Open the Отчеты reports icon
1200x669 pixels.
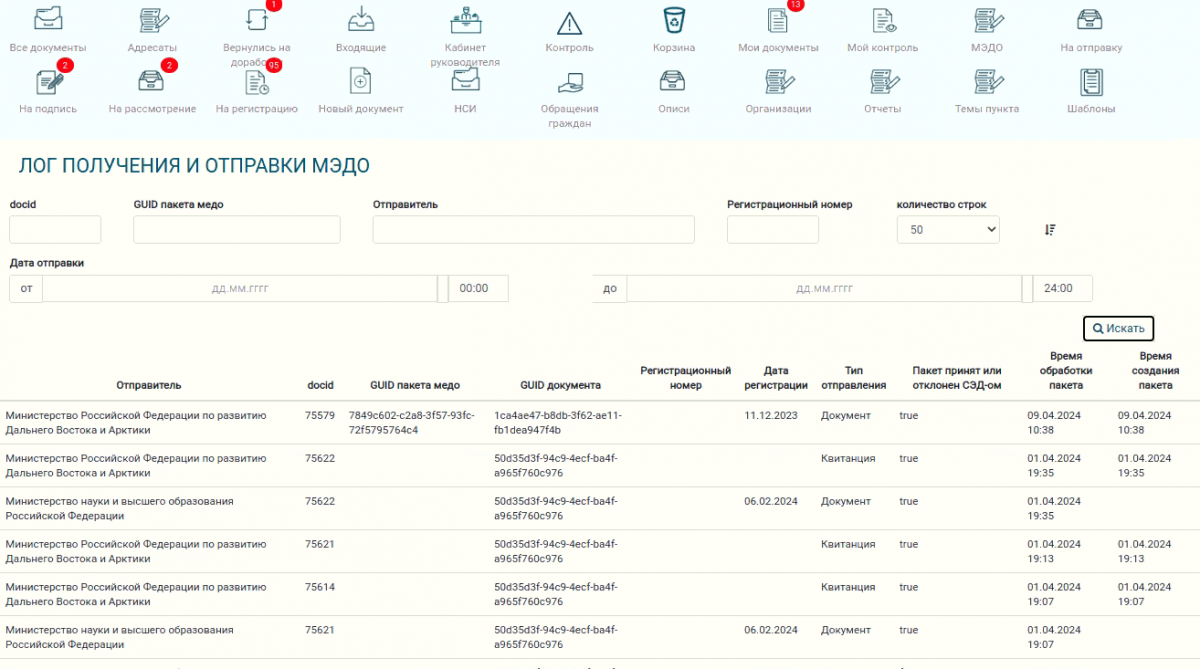(x=882, y=81)
